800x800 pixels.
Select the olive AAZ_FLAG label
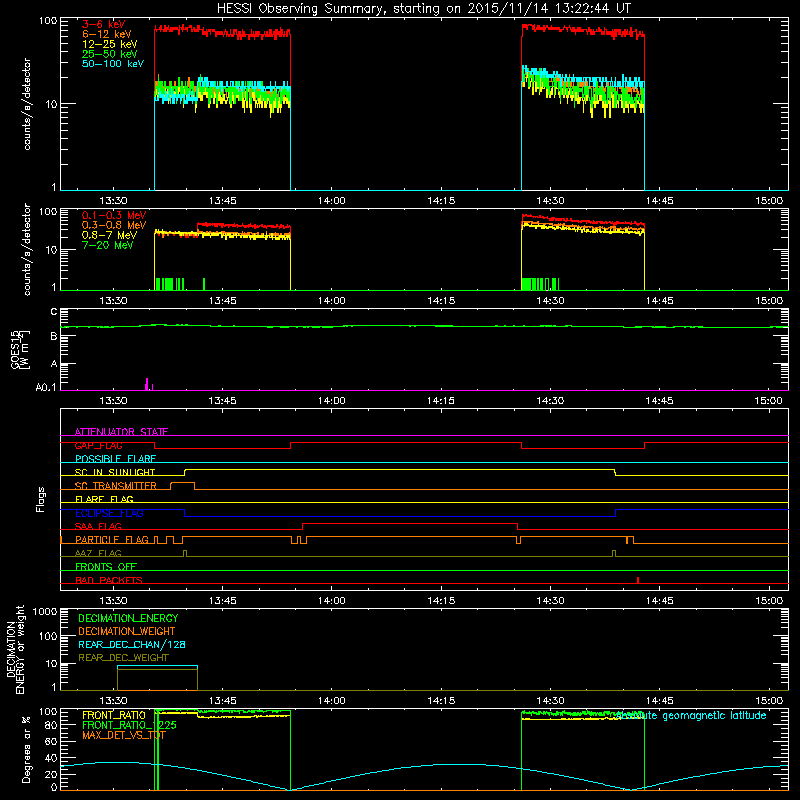click(x=98, y=553)
